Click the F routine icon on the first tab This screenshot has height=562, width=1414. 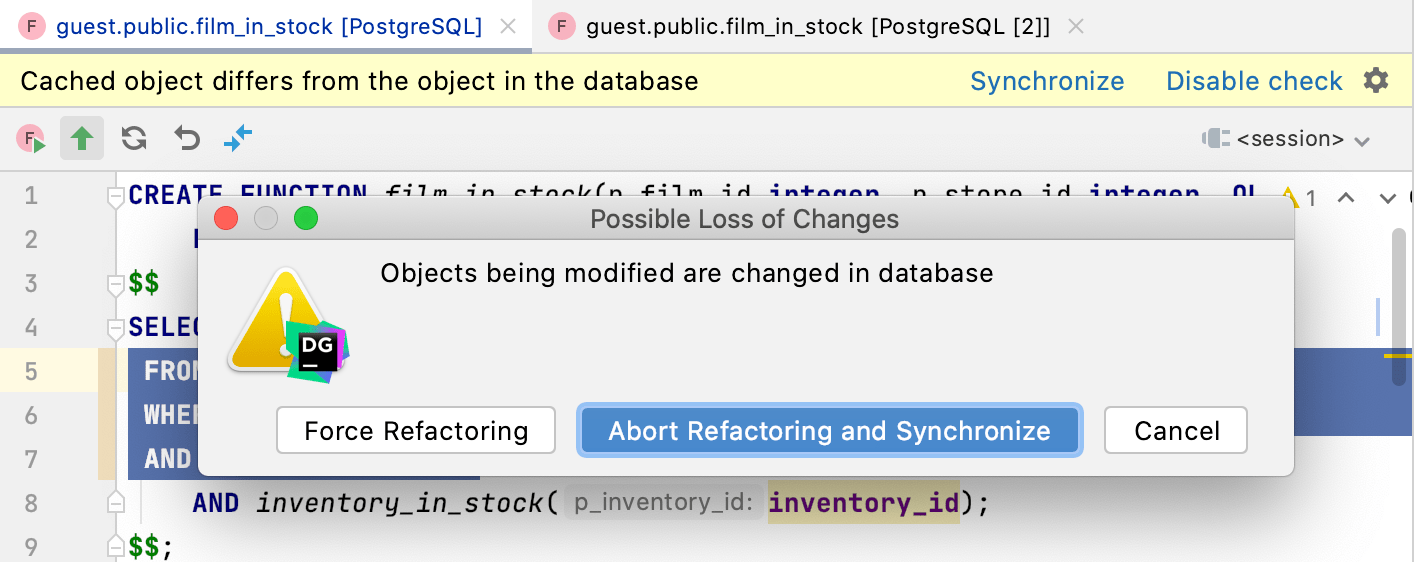pos(32,27)
